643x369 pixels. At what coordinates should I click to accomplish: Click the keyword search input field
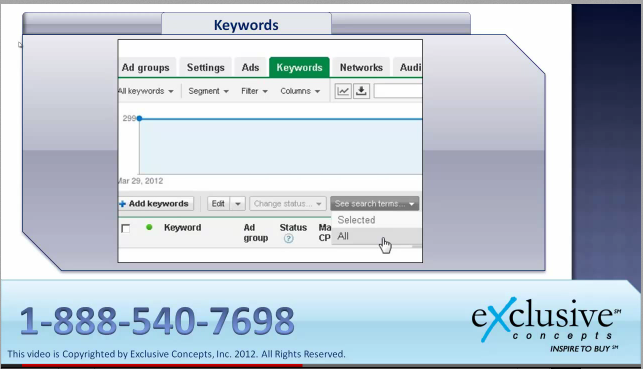tap(398, 91)
